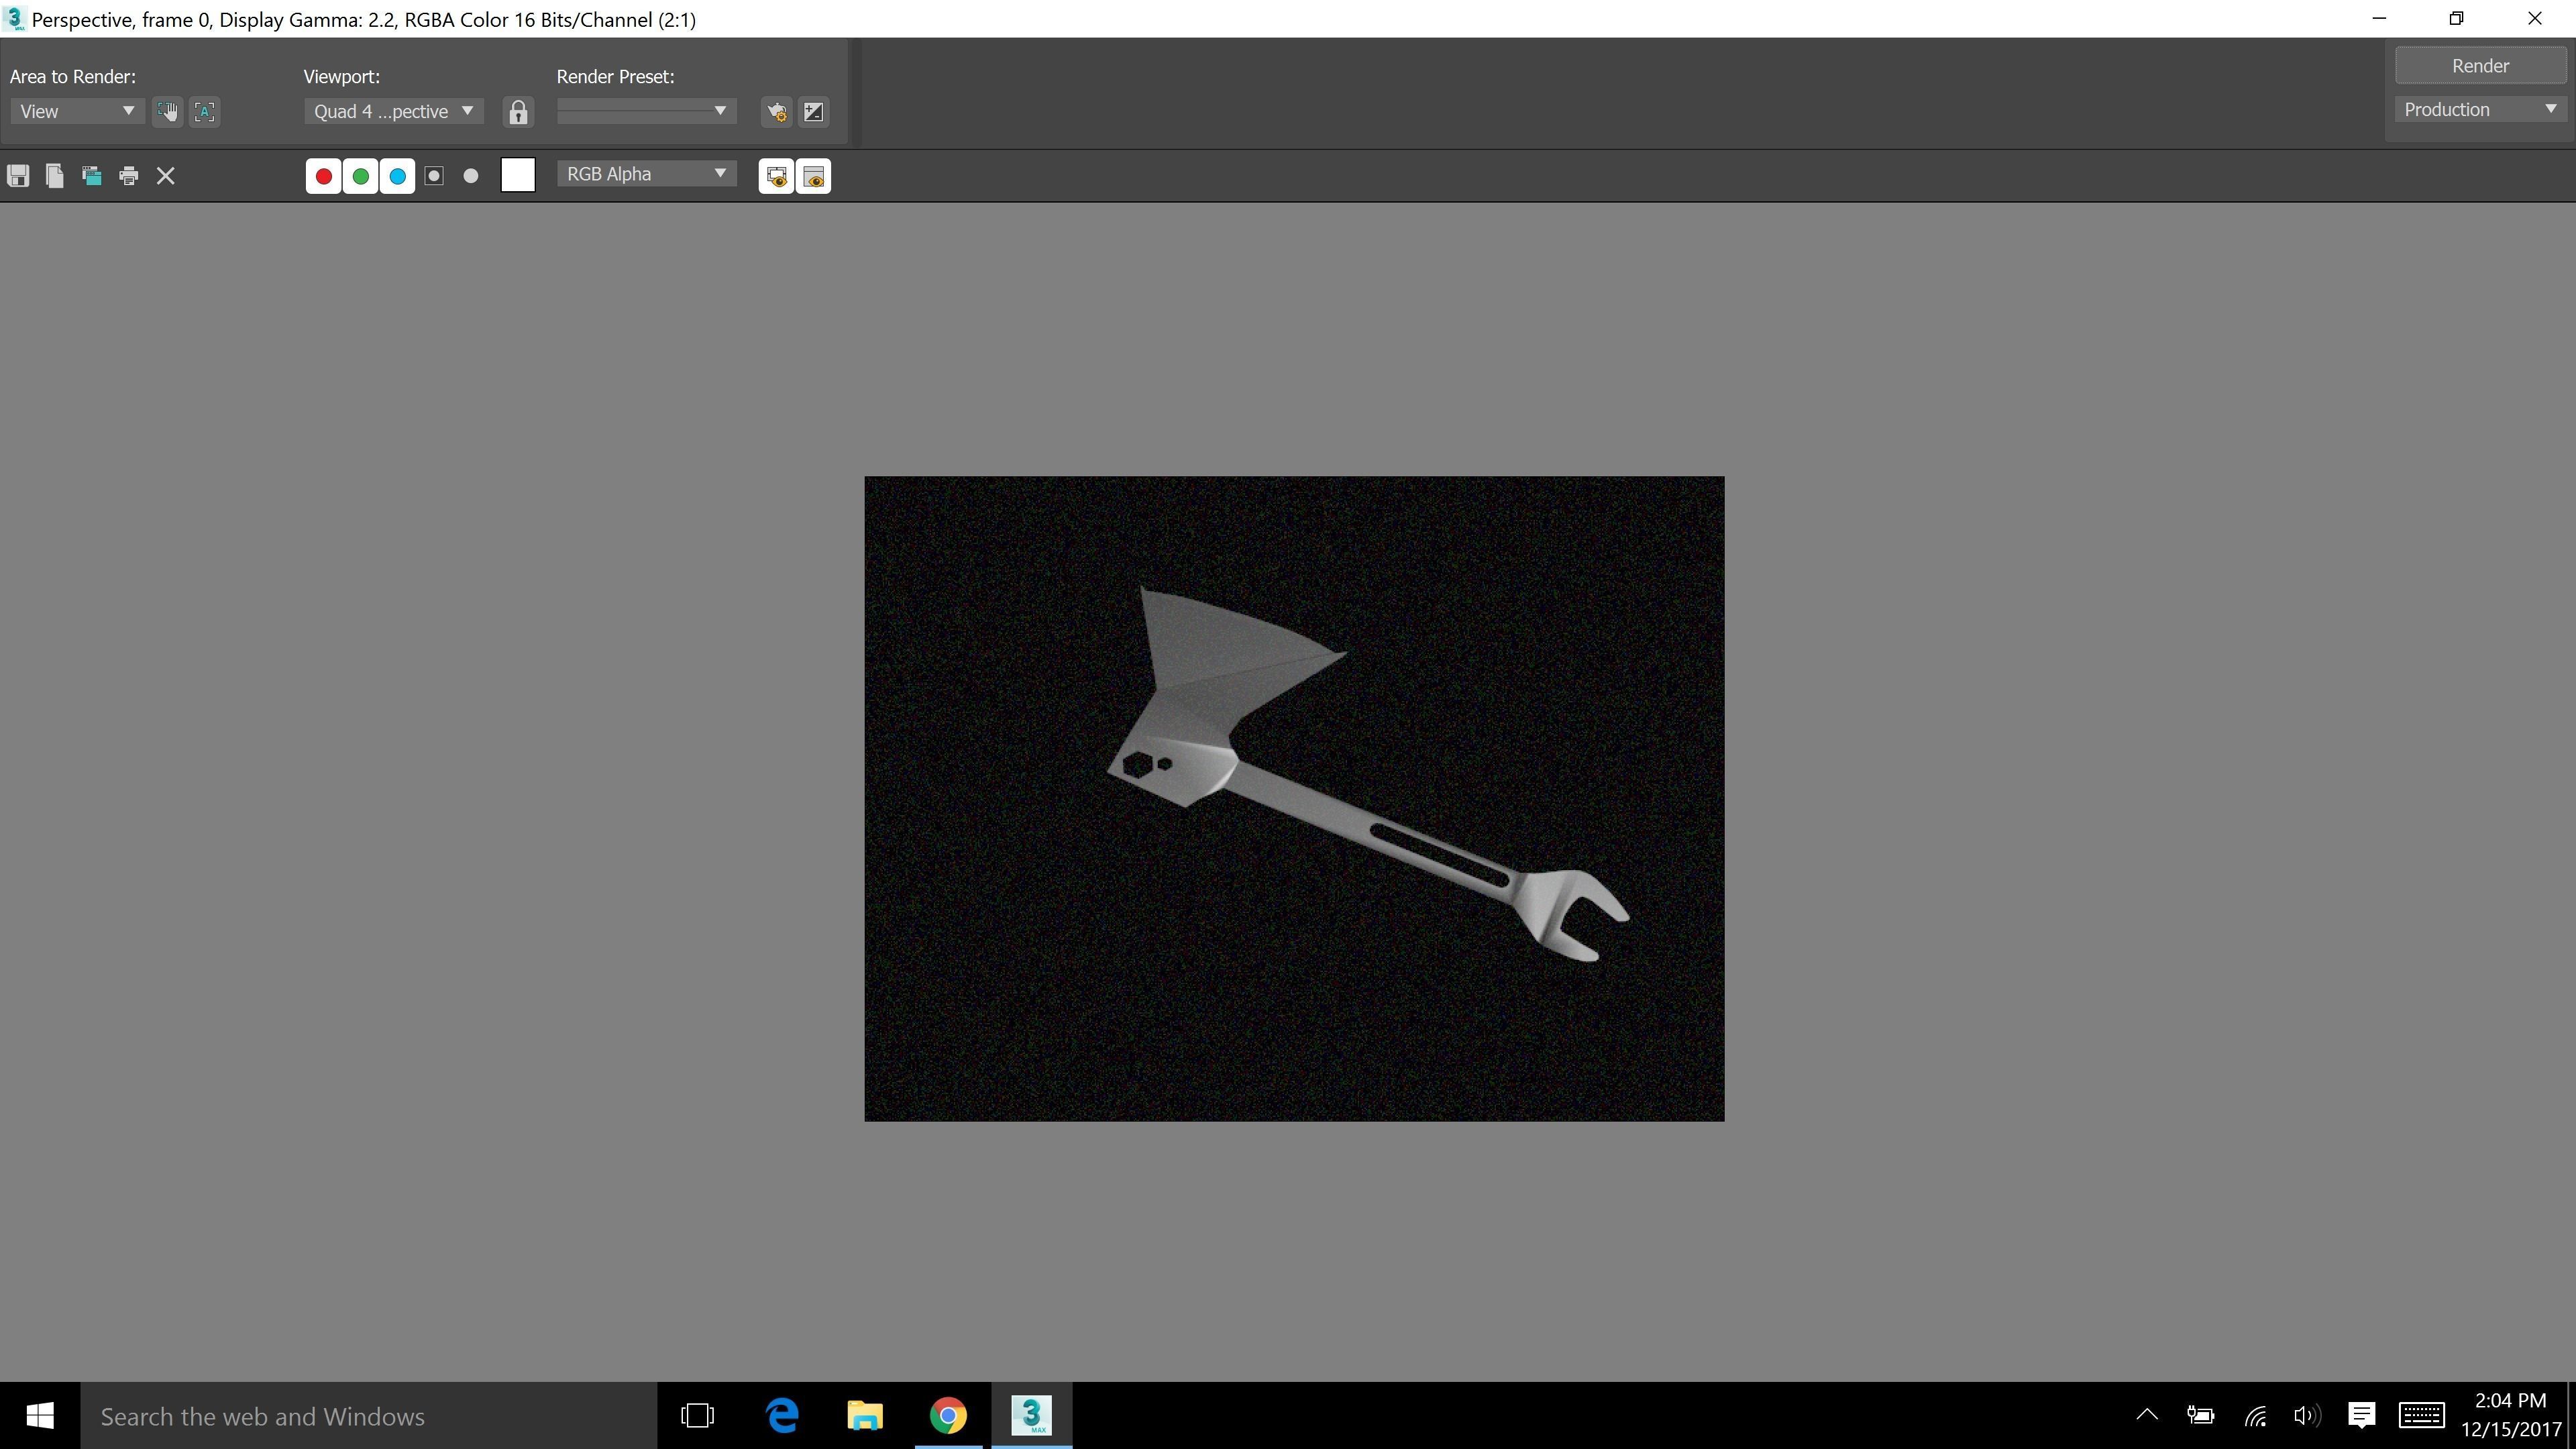
Task: Toggle the blue channel button
Action: point(397,176)
